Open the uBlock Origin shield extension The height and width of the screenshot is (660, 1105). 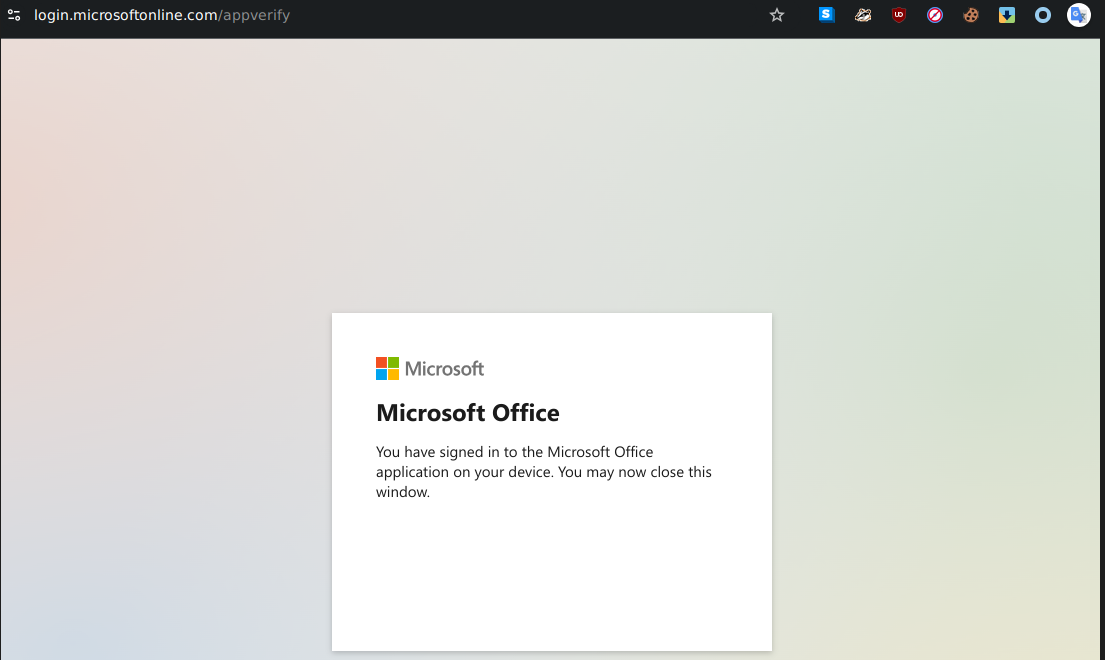click(899, 15)
